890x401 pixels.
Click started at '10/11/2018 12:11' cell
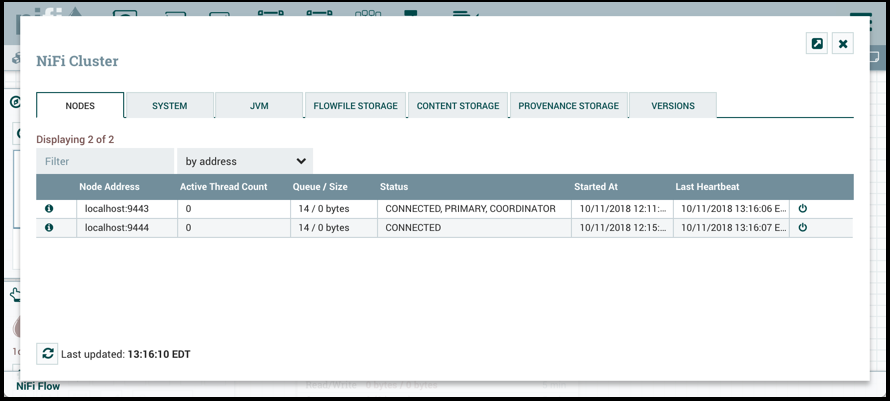[622, 209]
